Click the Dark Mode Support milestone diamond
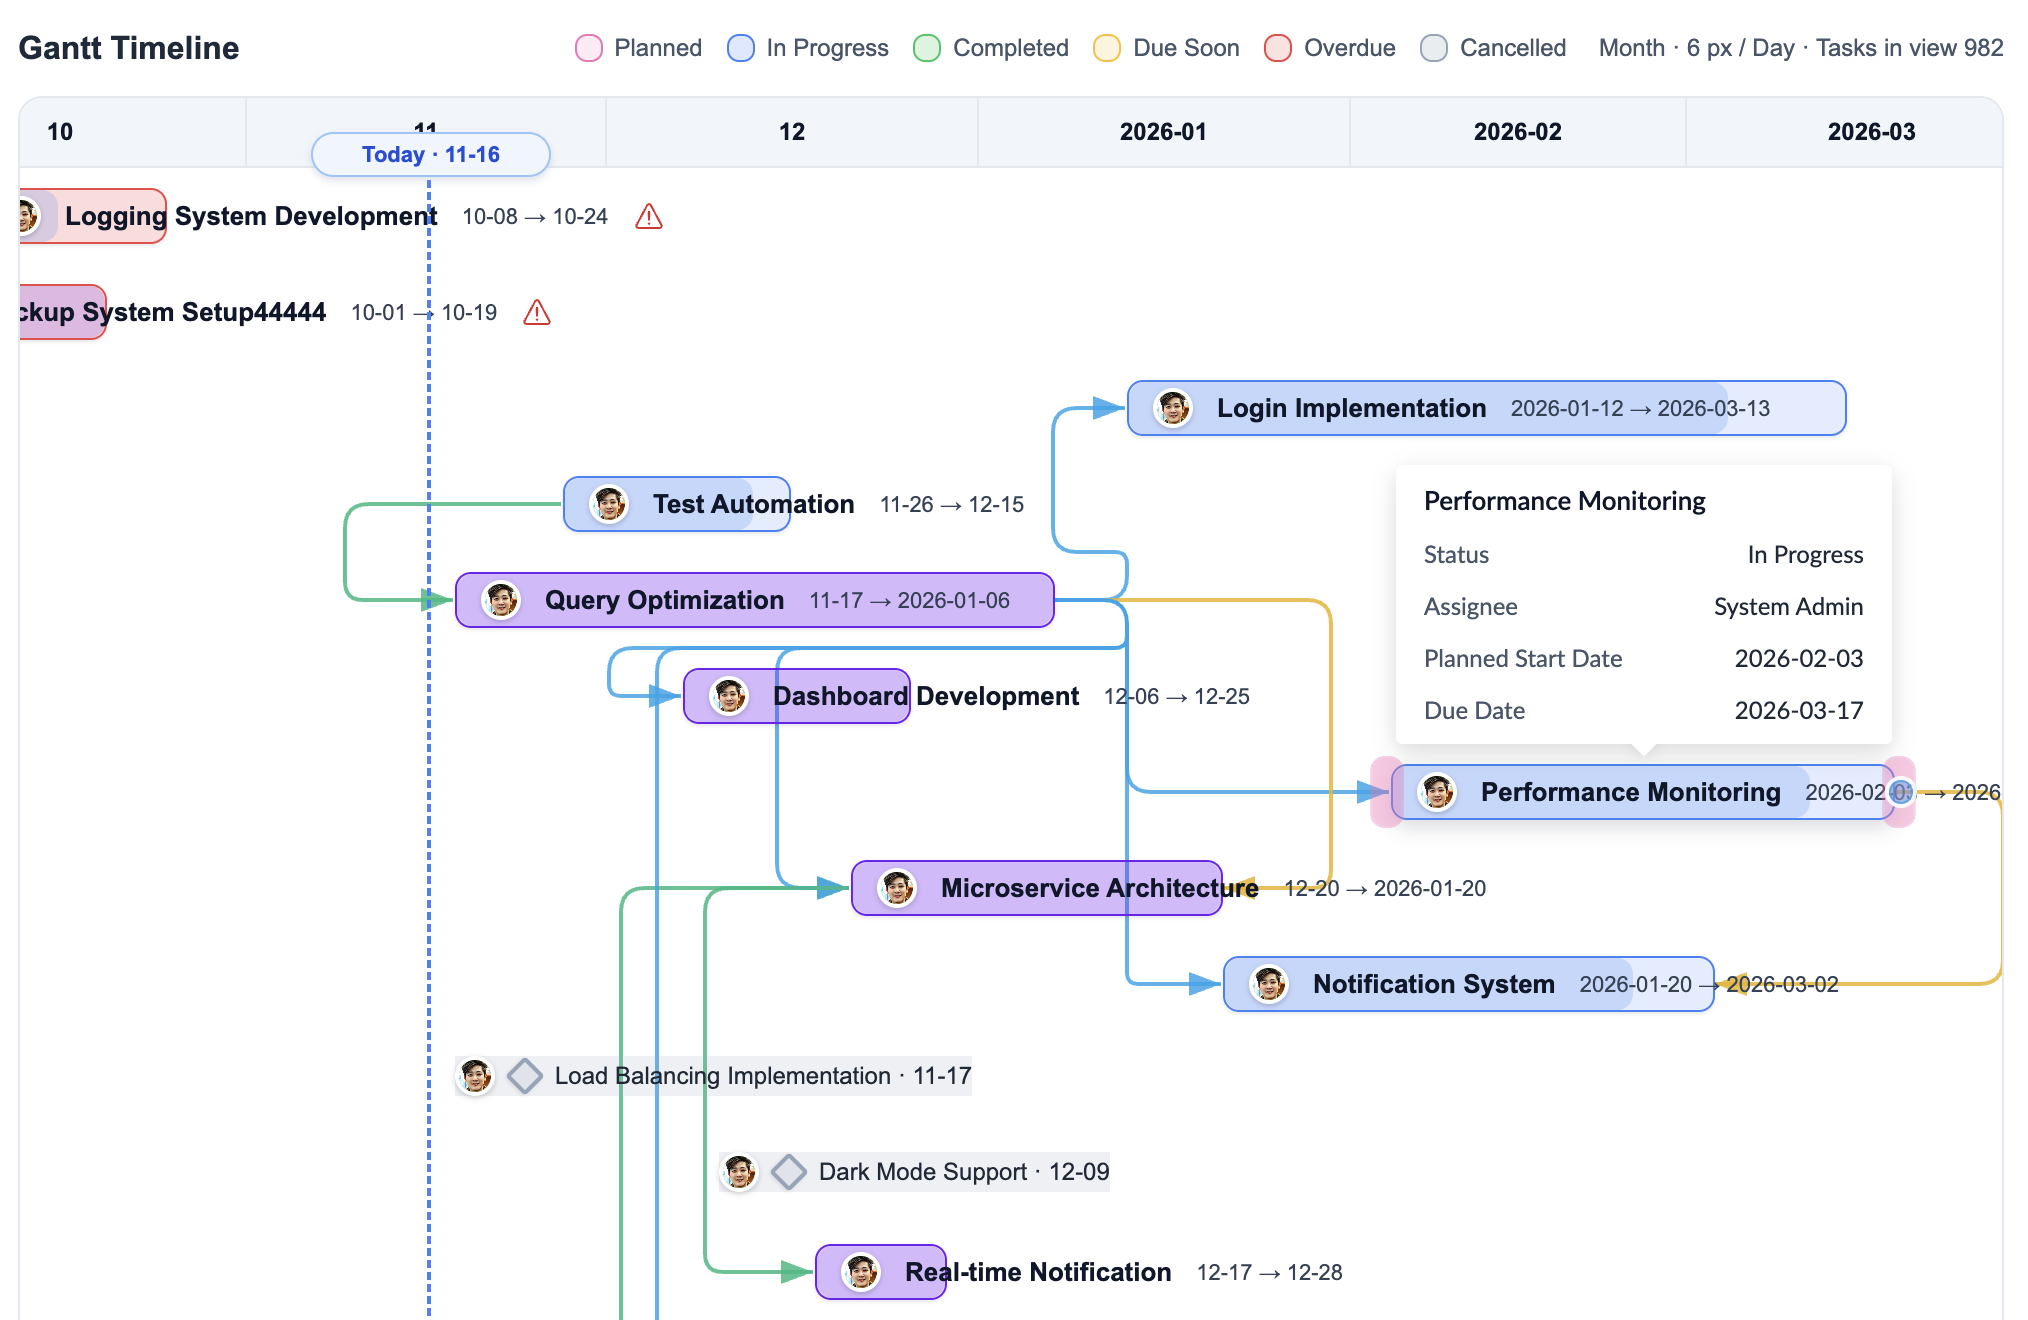 (x=789, y=1171)
